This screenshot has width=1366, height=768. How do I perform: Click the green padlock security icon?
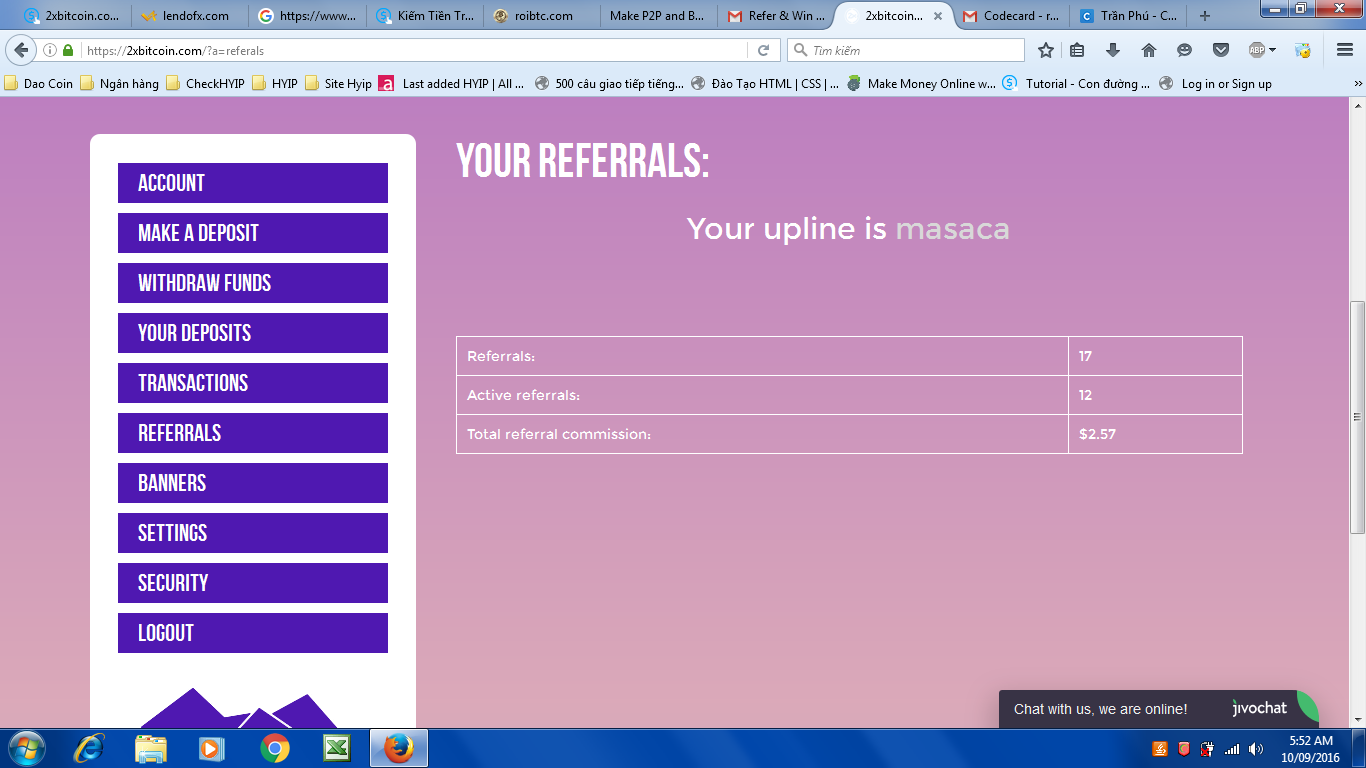68,50
